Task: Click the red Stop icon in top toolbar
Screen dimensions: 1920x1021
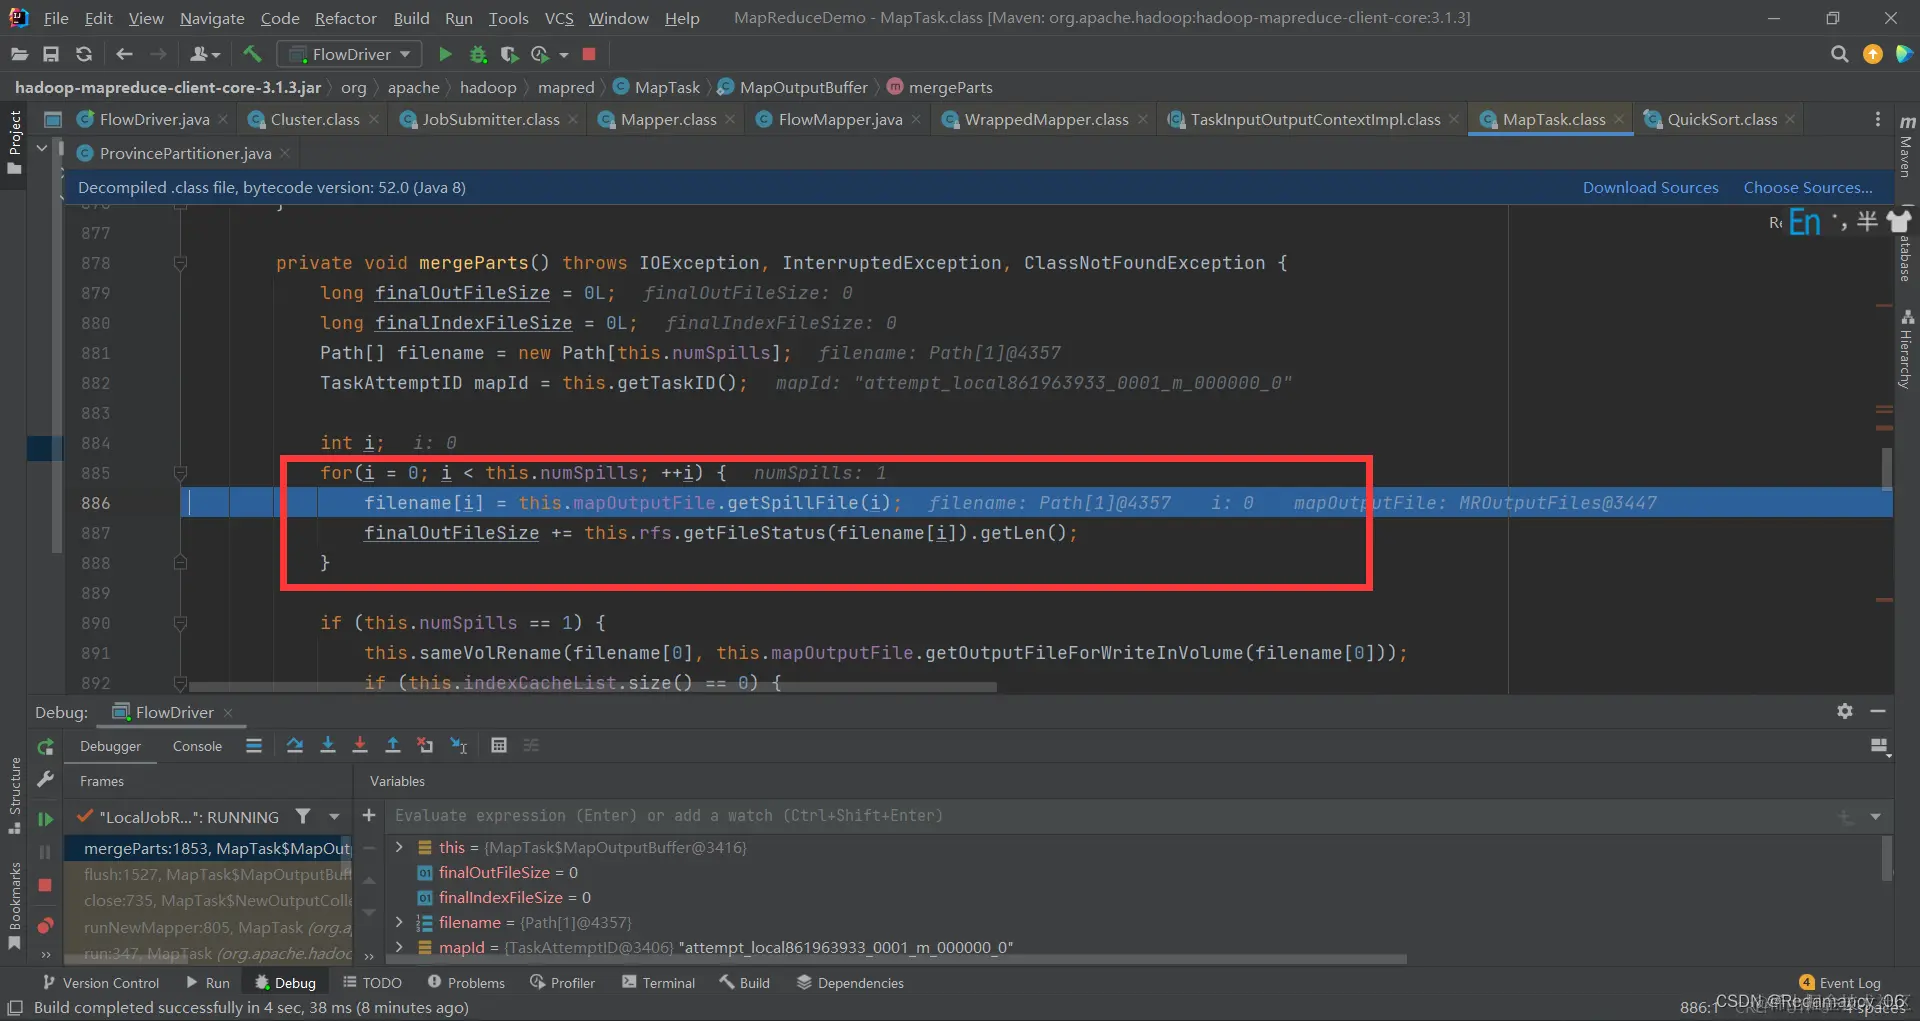Action: click(x=589, y=54)
